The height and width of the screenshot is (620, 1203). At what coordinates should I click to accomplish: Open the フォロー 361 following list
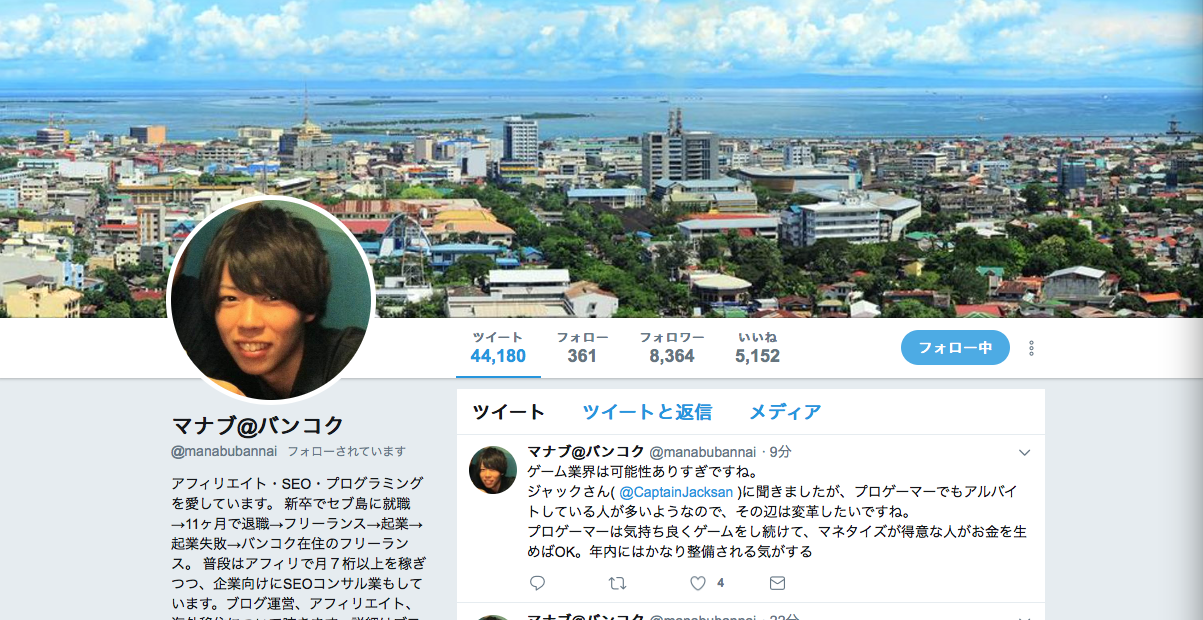[x=582, y=347]
